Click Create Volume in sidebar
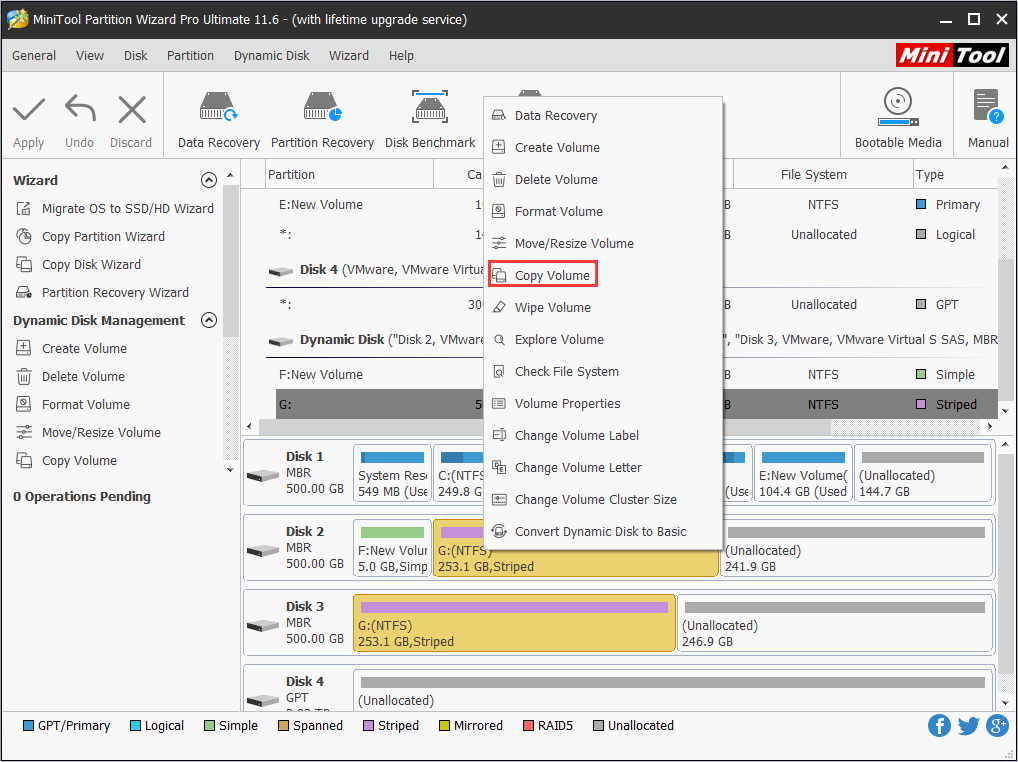1018x762 pixels. pos(71,348)
